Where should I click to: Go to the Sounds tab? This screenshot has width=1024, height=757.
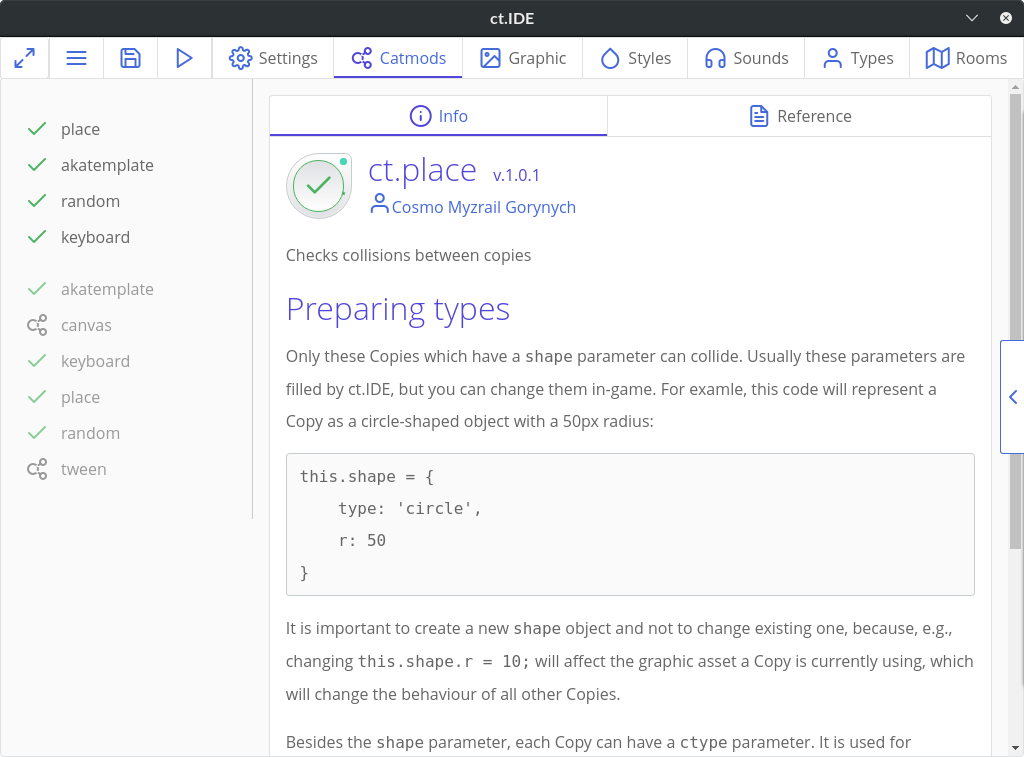tap(746, 58)
